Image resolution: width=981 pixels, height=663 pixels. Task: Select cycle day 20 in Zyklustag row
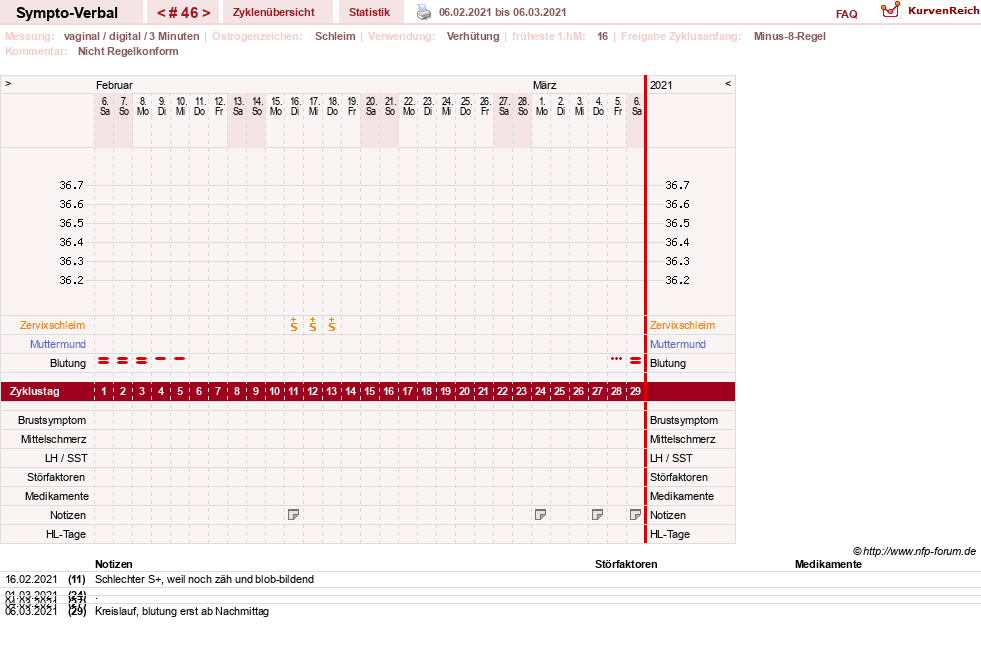[464, 391]
